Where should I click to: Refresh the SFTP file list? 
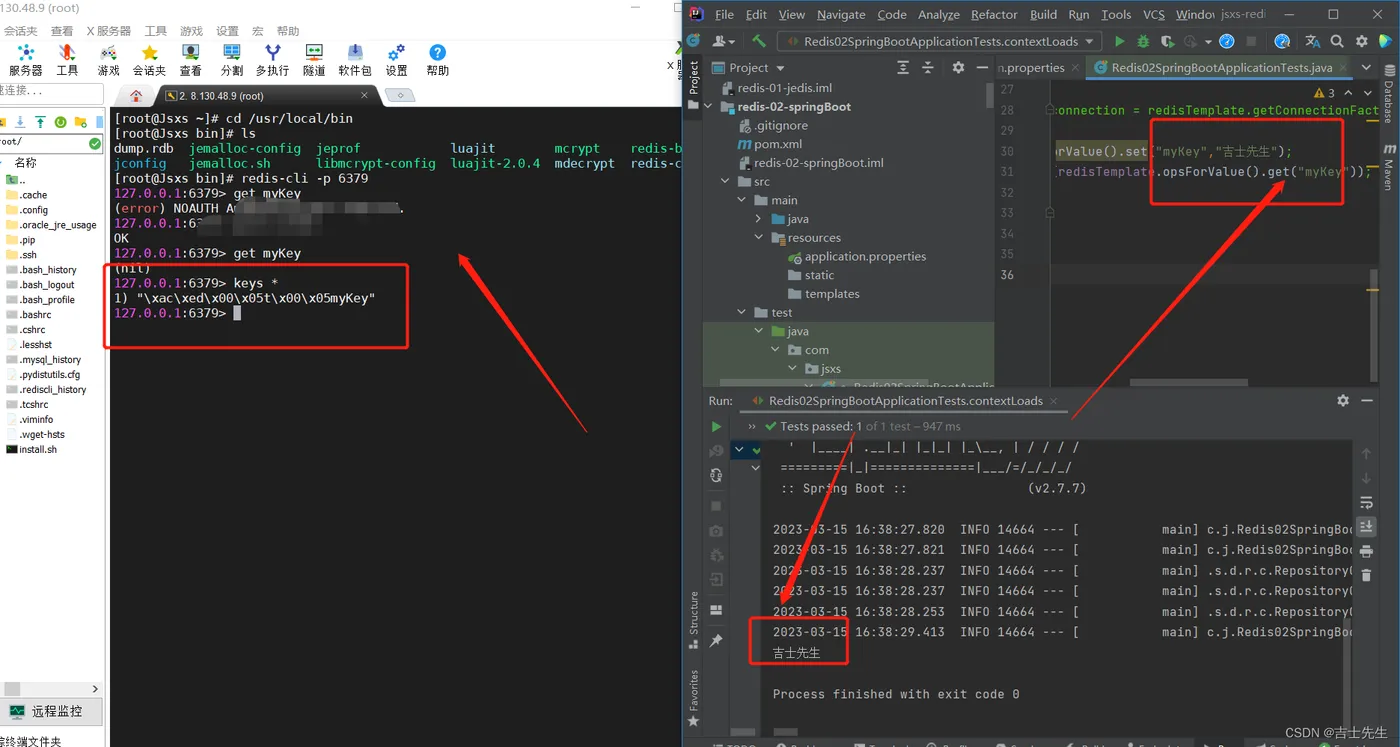click(x=61, y=122)
